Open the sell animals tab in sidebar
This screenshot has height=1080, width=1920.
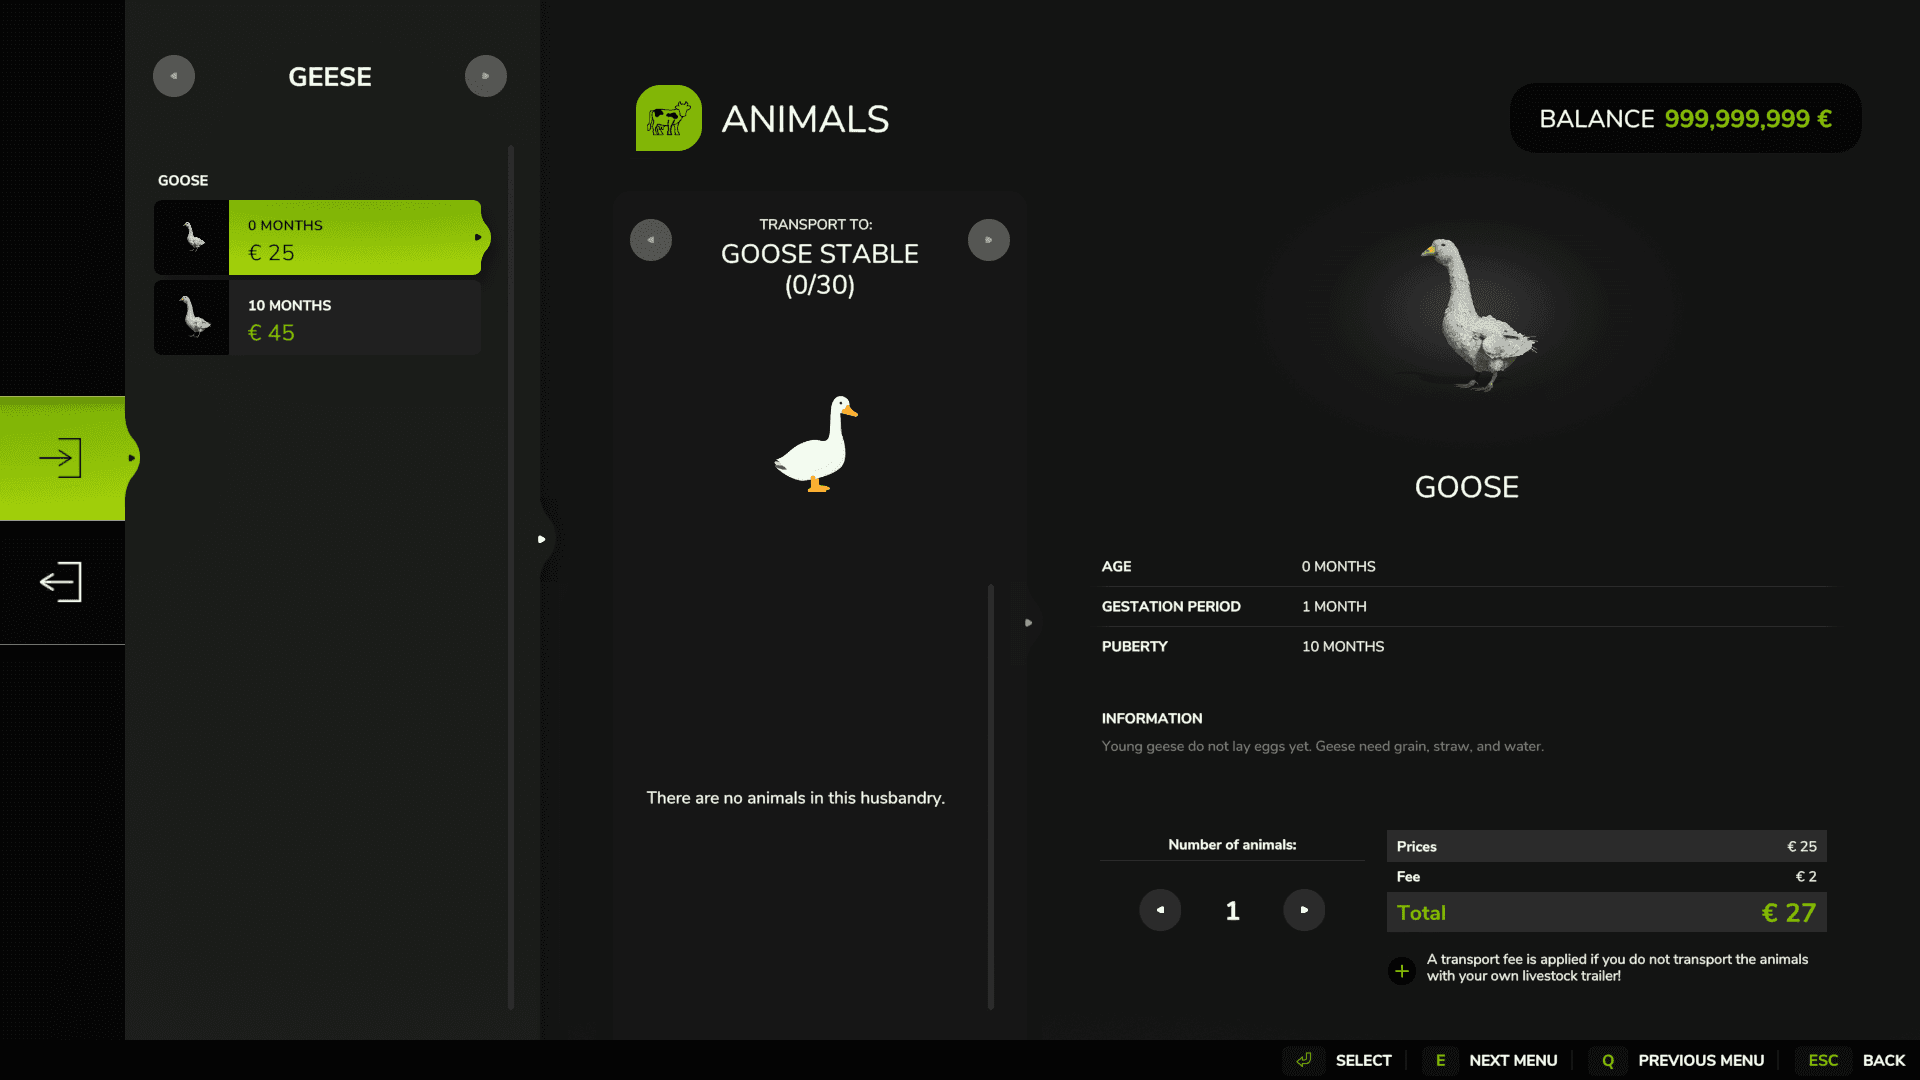pyautogui.click(x=62, y=582)
